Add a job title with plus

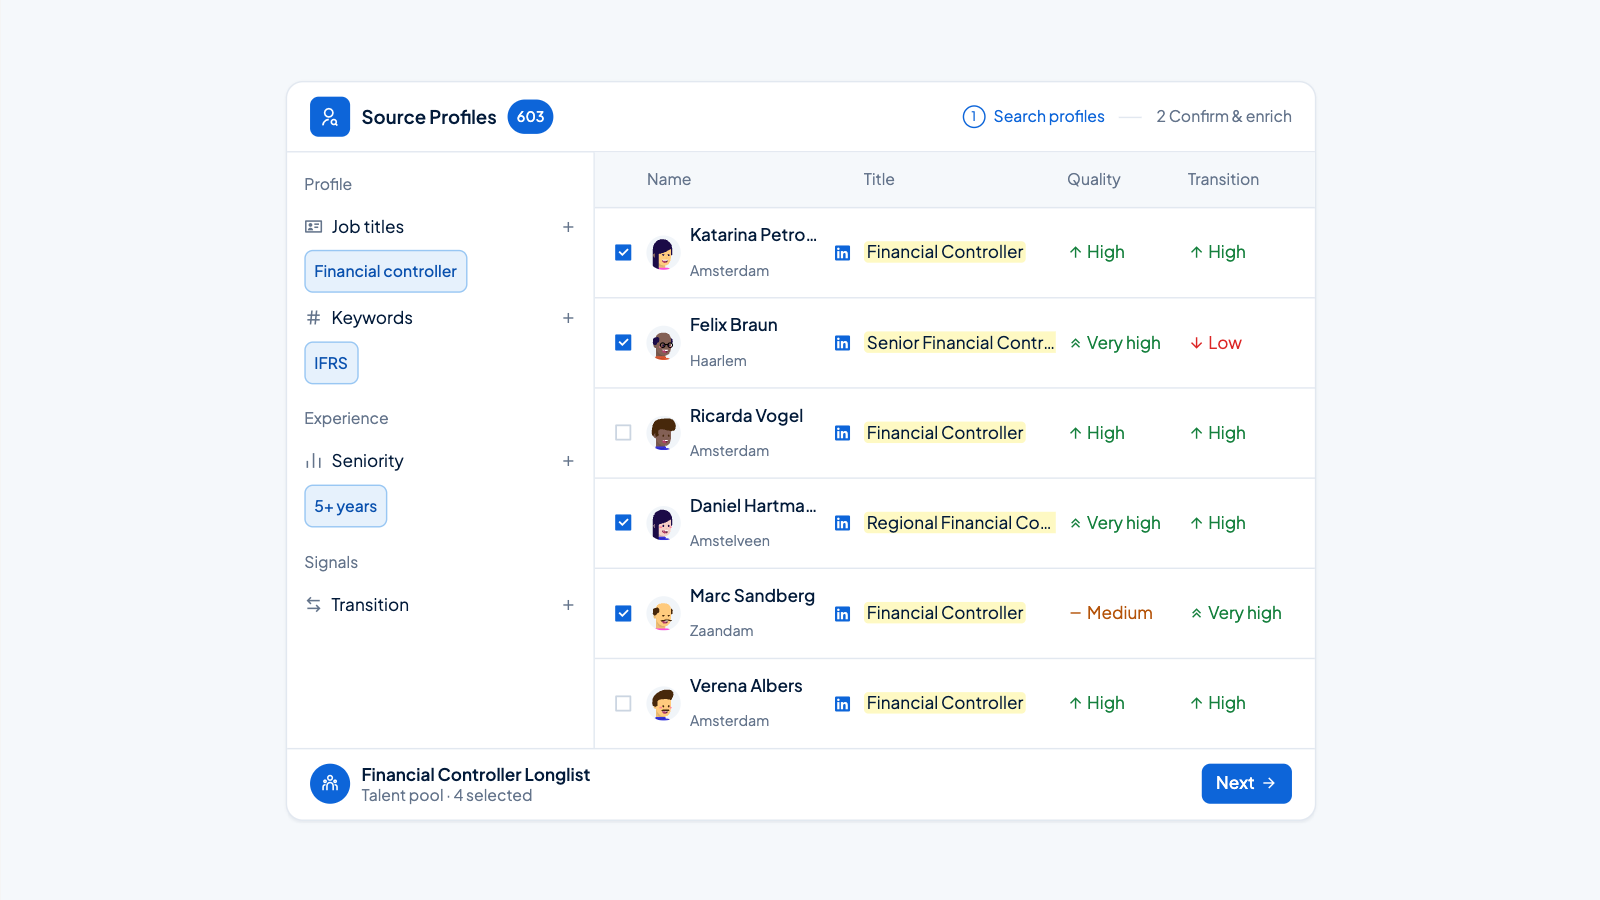(x=568, y=227)
